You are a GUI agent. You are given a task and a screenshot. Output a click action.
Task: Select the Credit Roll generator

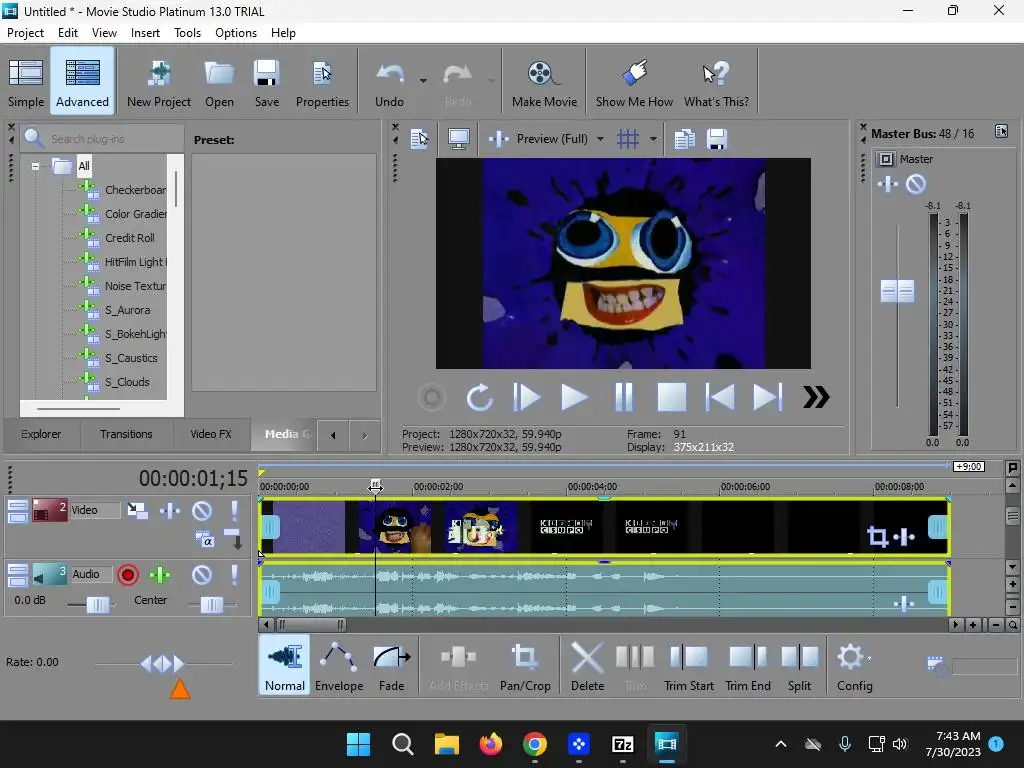point(129,238)
